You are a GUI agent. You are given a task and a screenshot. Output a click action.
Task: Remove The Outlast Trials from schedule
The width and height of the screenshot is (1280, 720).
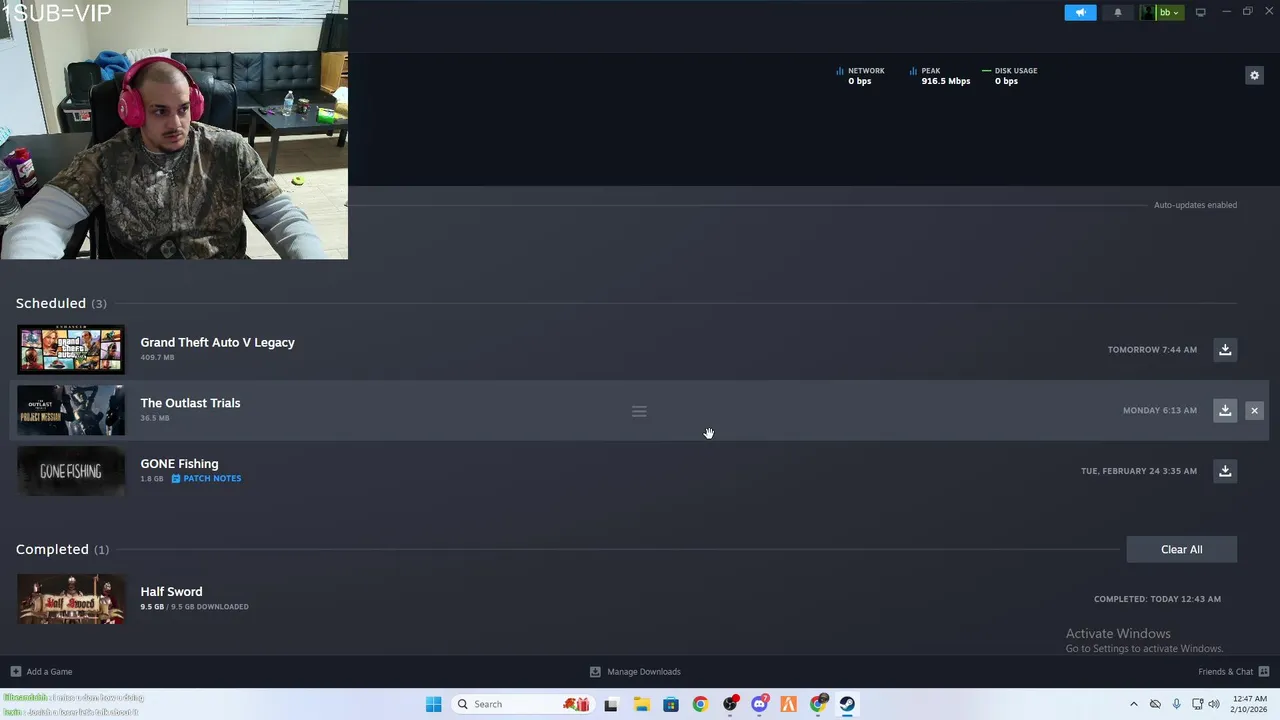point(1254,410)
